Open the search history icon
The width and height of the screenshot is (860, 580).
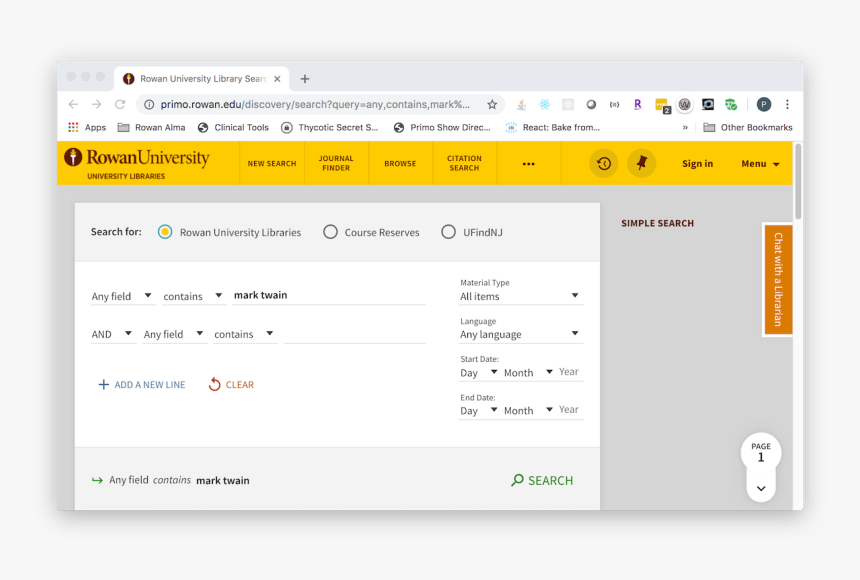tap(603, 163)
